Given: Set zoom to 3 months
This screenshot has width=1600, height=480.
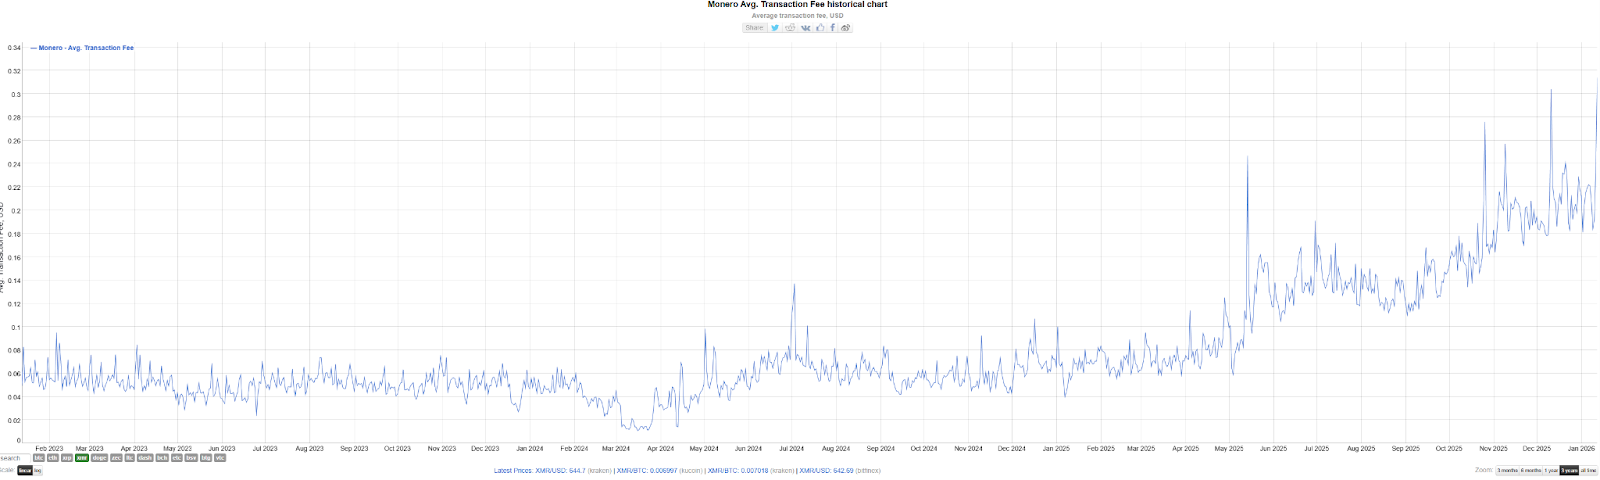Looking at the screenshot, I should (1507, 470).
